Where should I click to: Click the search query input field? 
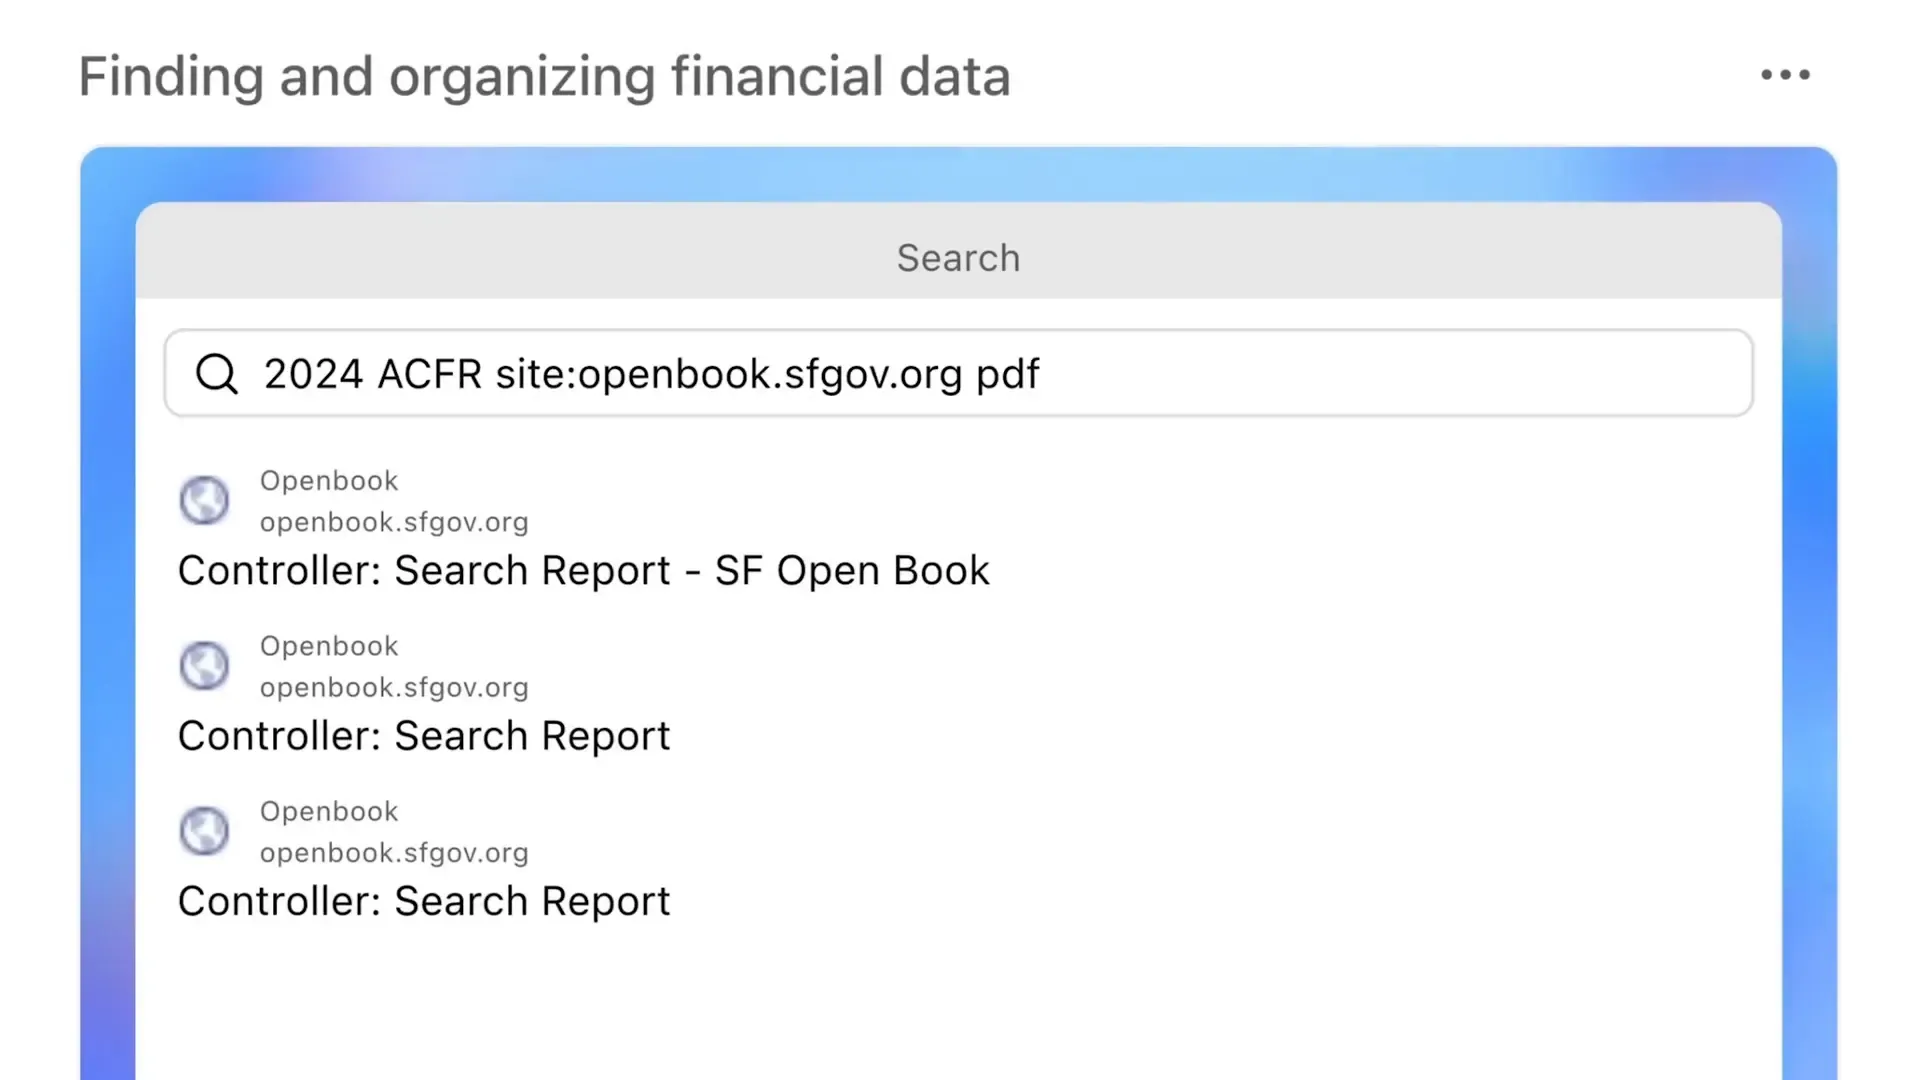coord(1300,374)
